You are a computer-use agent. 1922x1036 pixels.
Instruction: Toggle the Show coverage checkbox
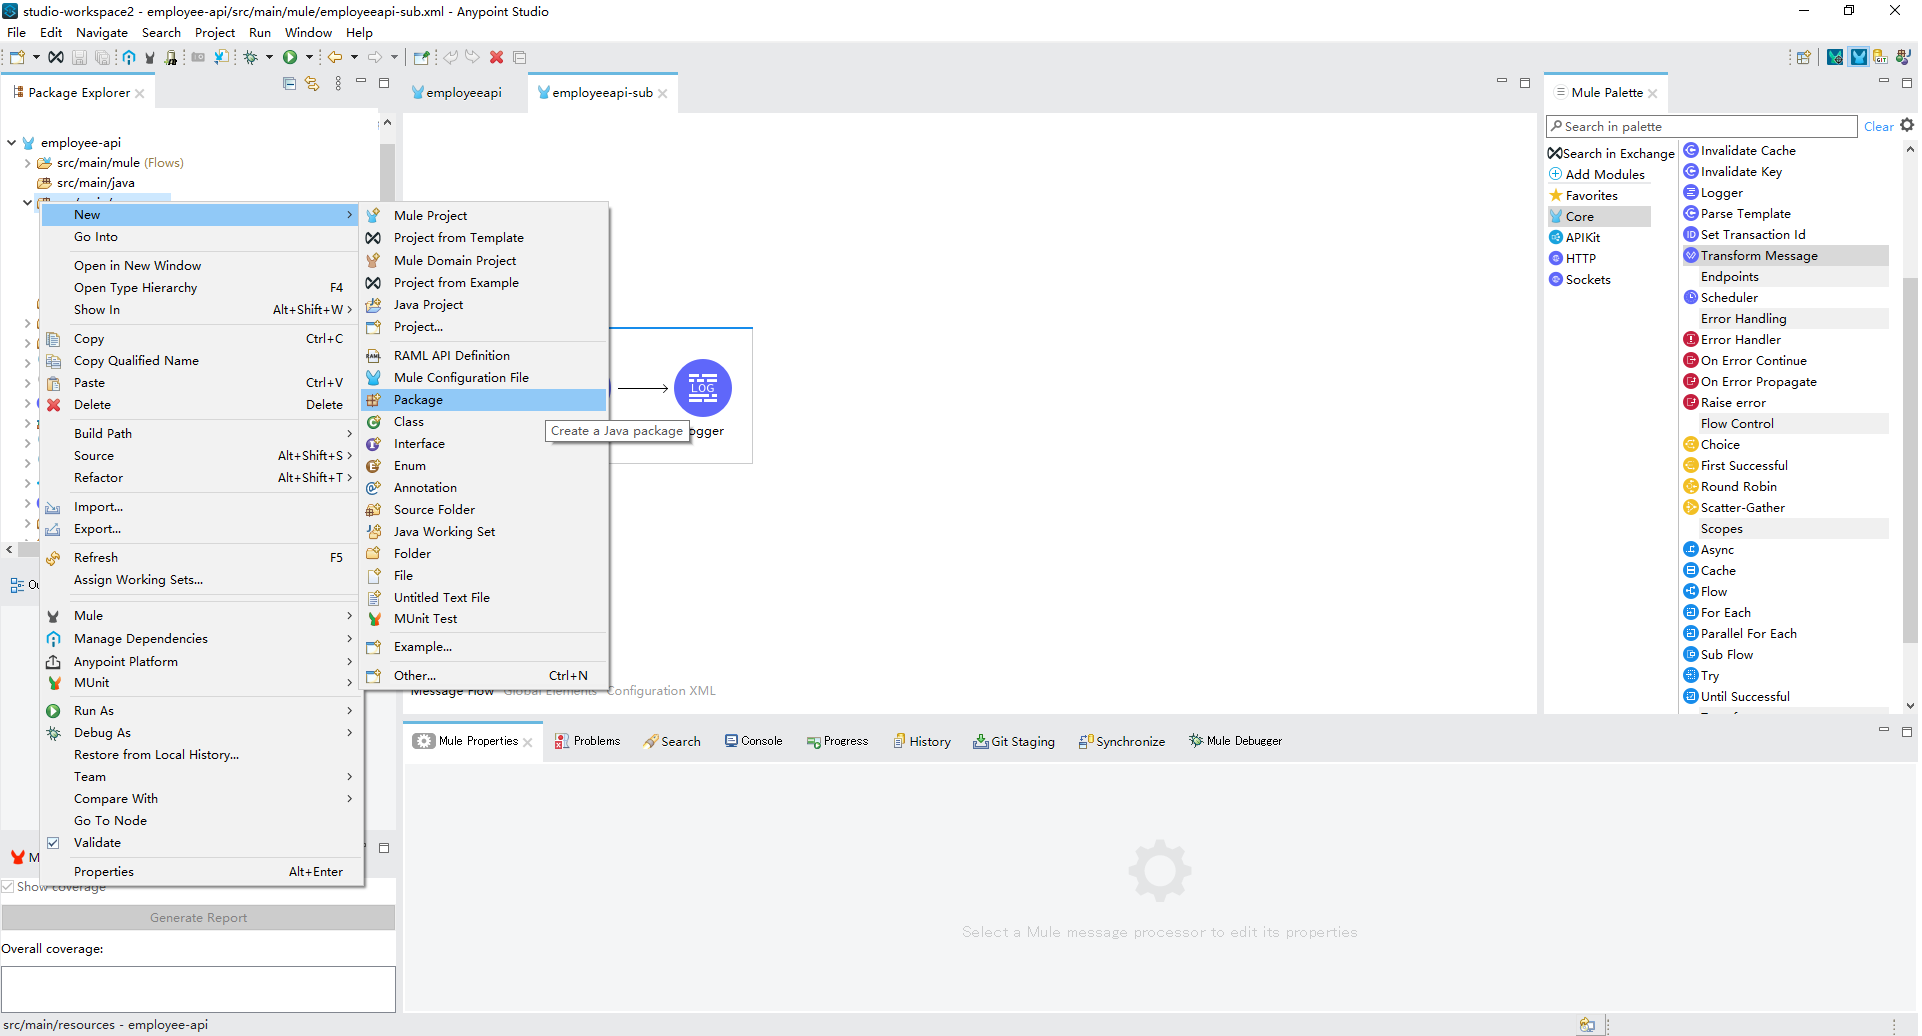8,886
